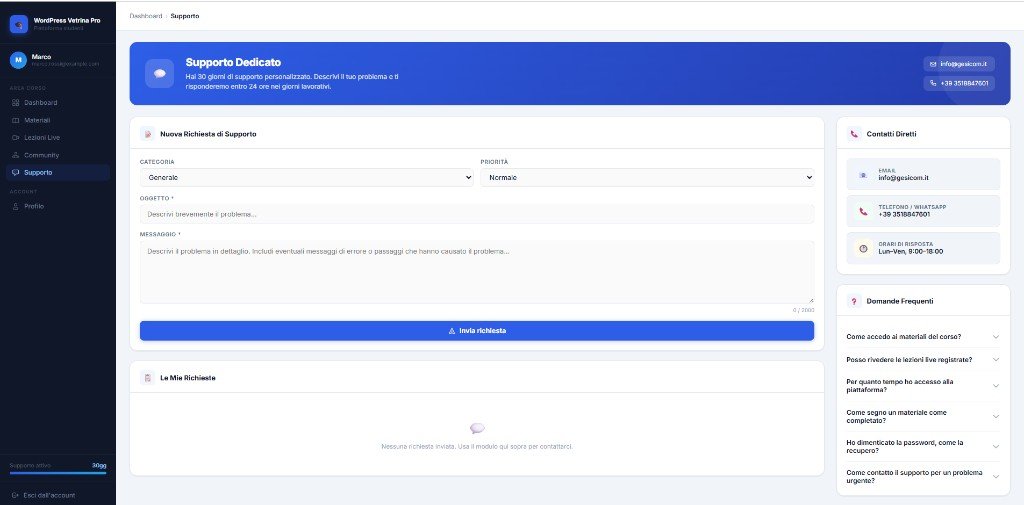Click the Supporto attivo progress bar
Image resolution: width=1024 pixels, height=505 pixels.
point(58,472)
